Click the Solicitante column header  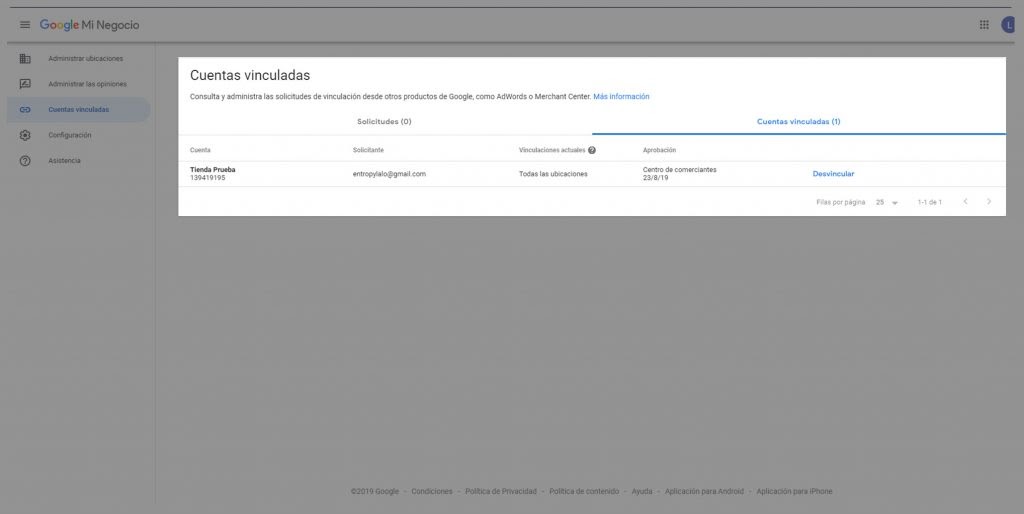368,150
